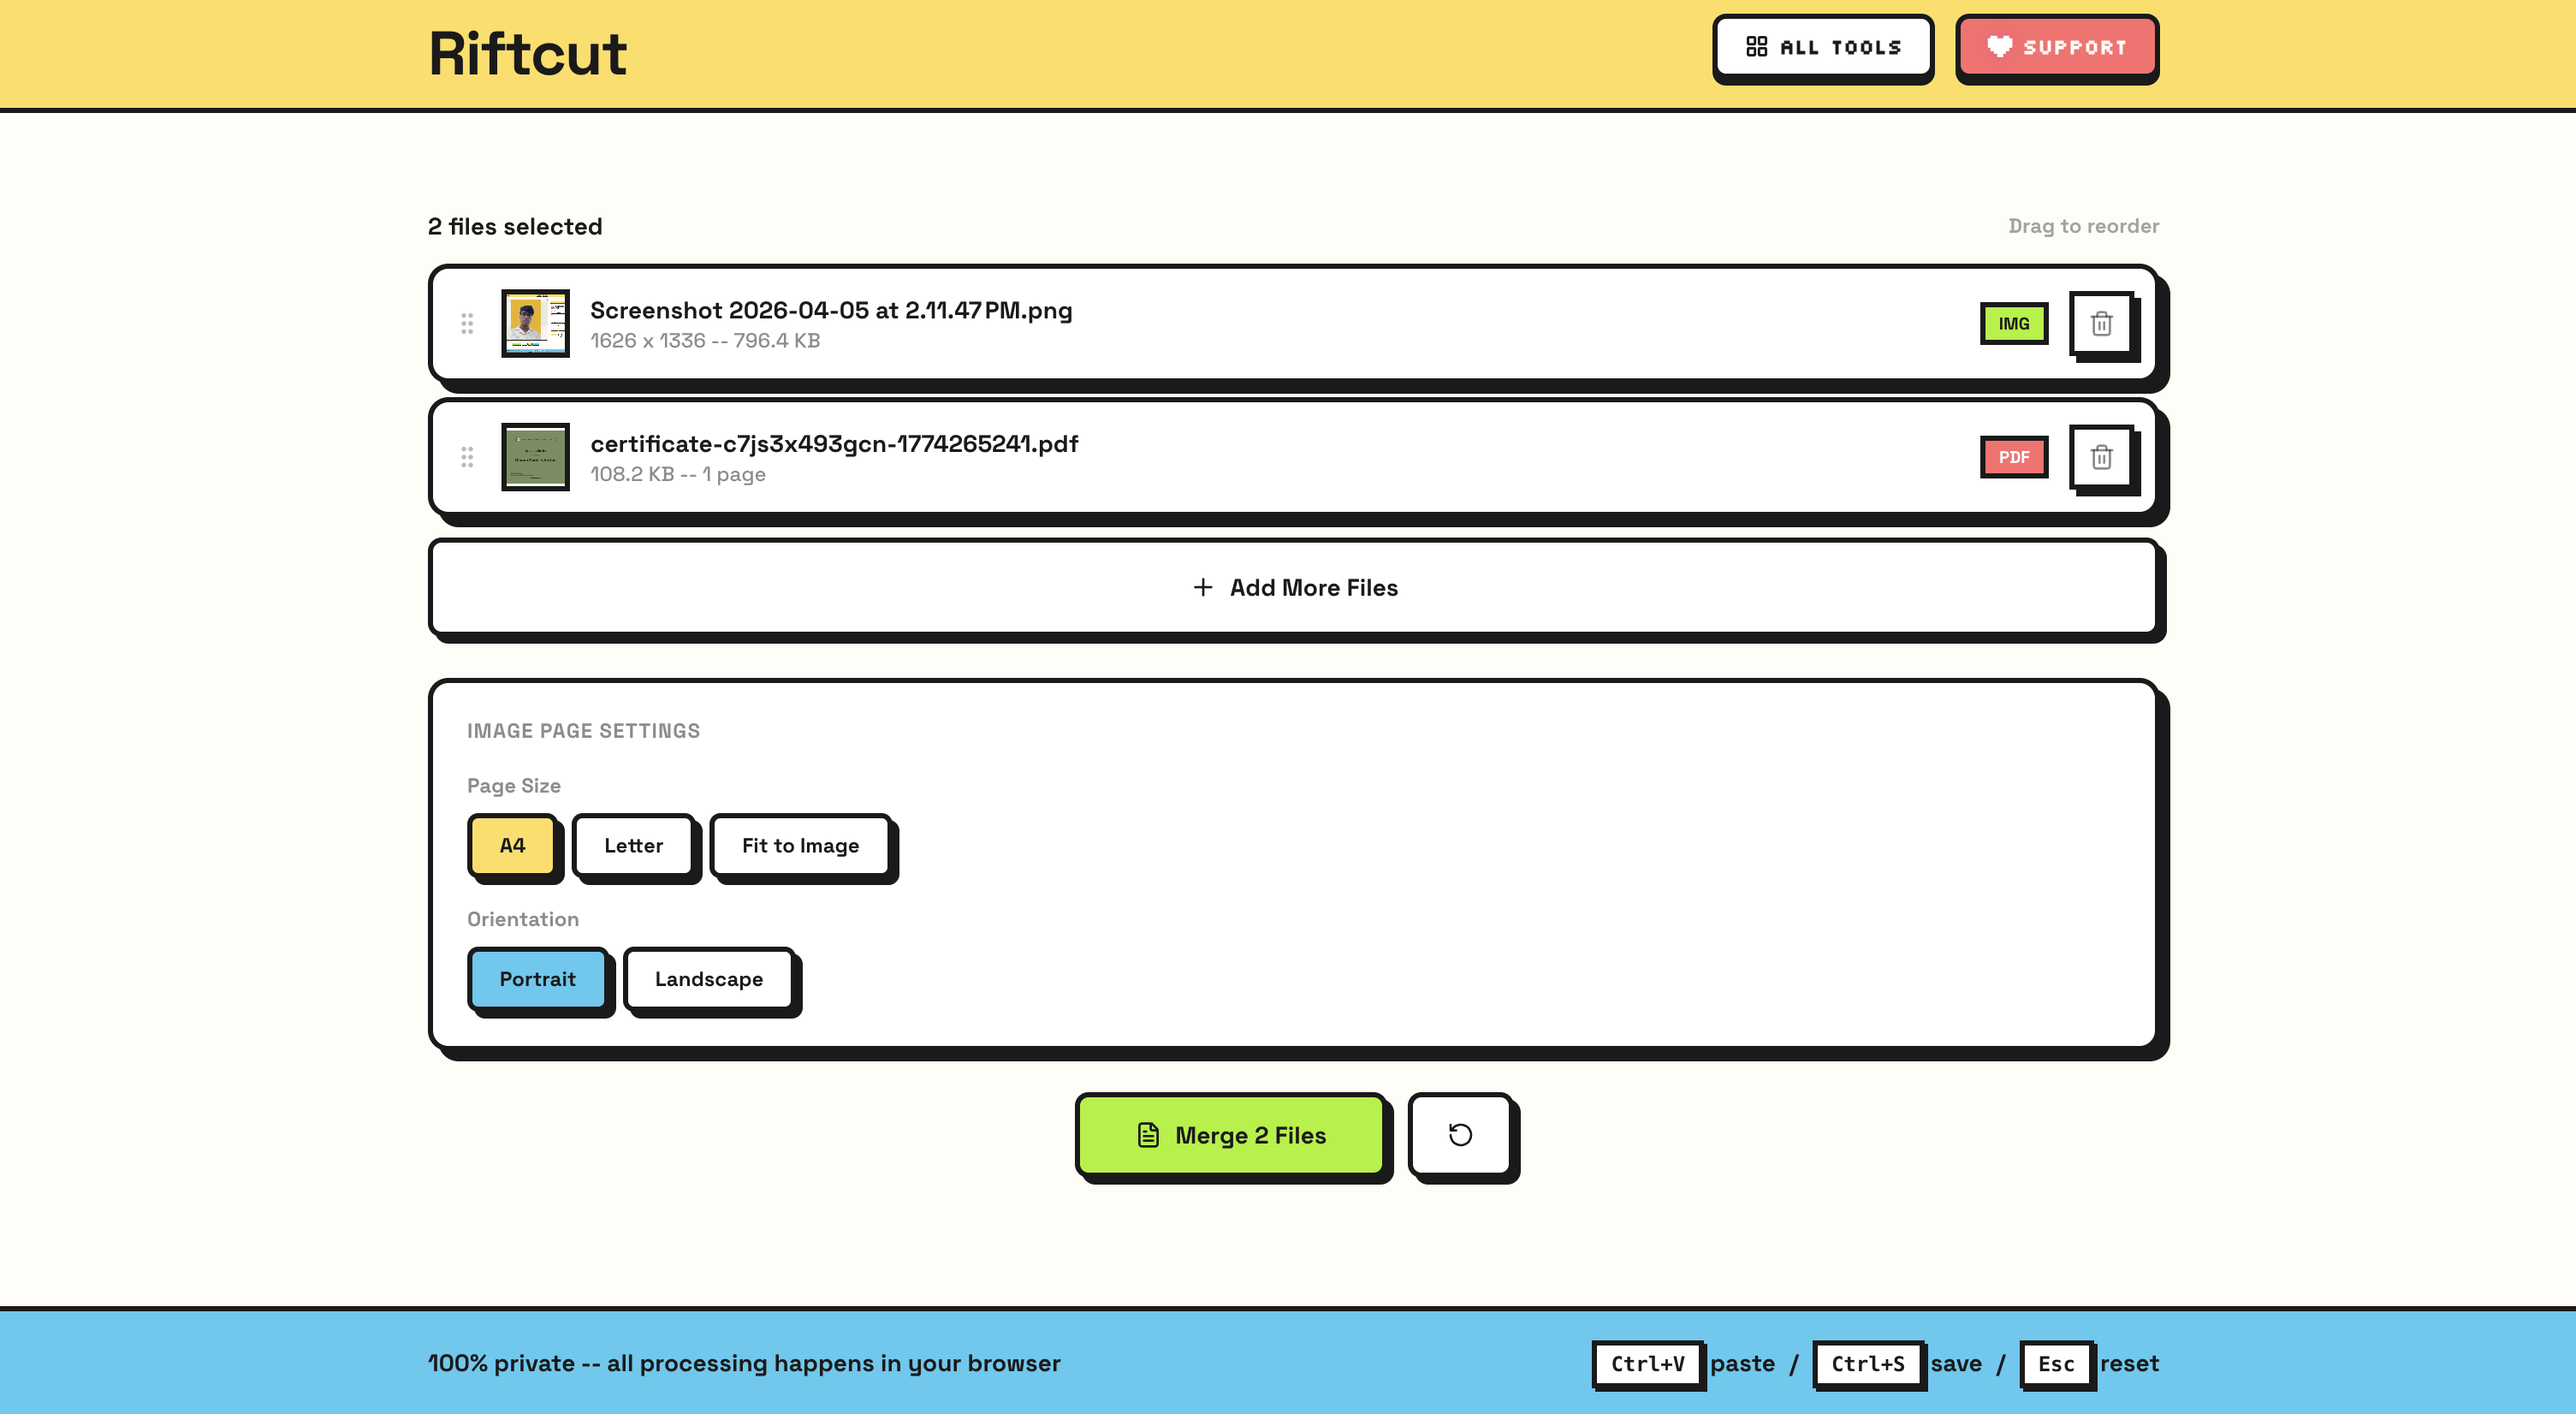Click the drag handle of the certificate PDF row
The image size is (2576, 1414).
click(467, 458)
